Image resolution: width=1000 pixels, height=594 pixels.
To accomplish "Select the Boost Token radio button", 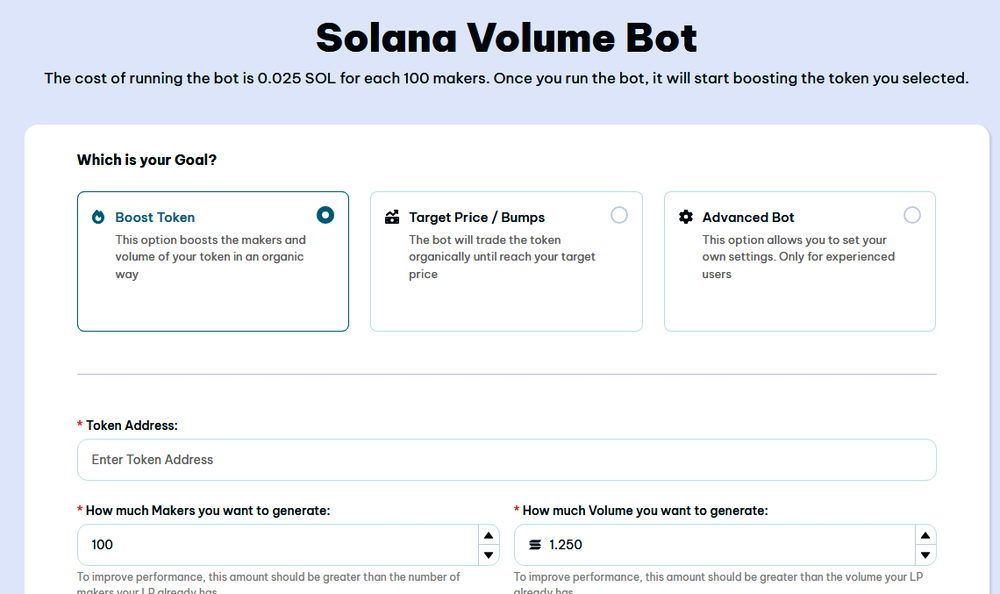I will point(325,214).
